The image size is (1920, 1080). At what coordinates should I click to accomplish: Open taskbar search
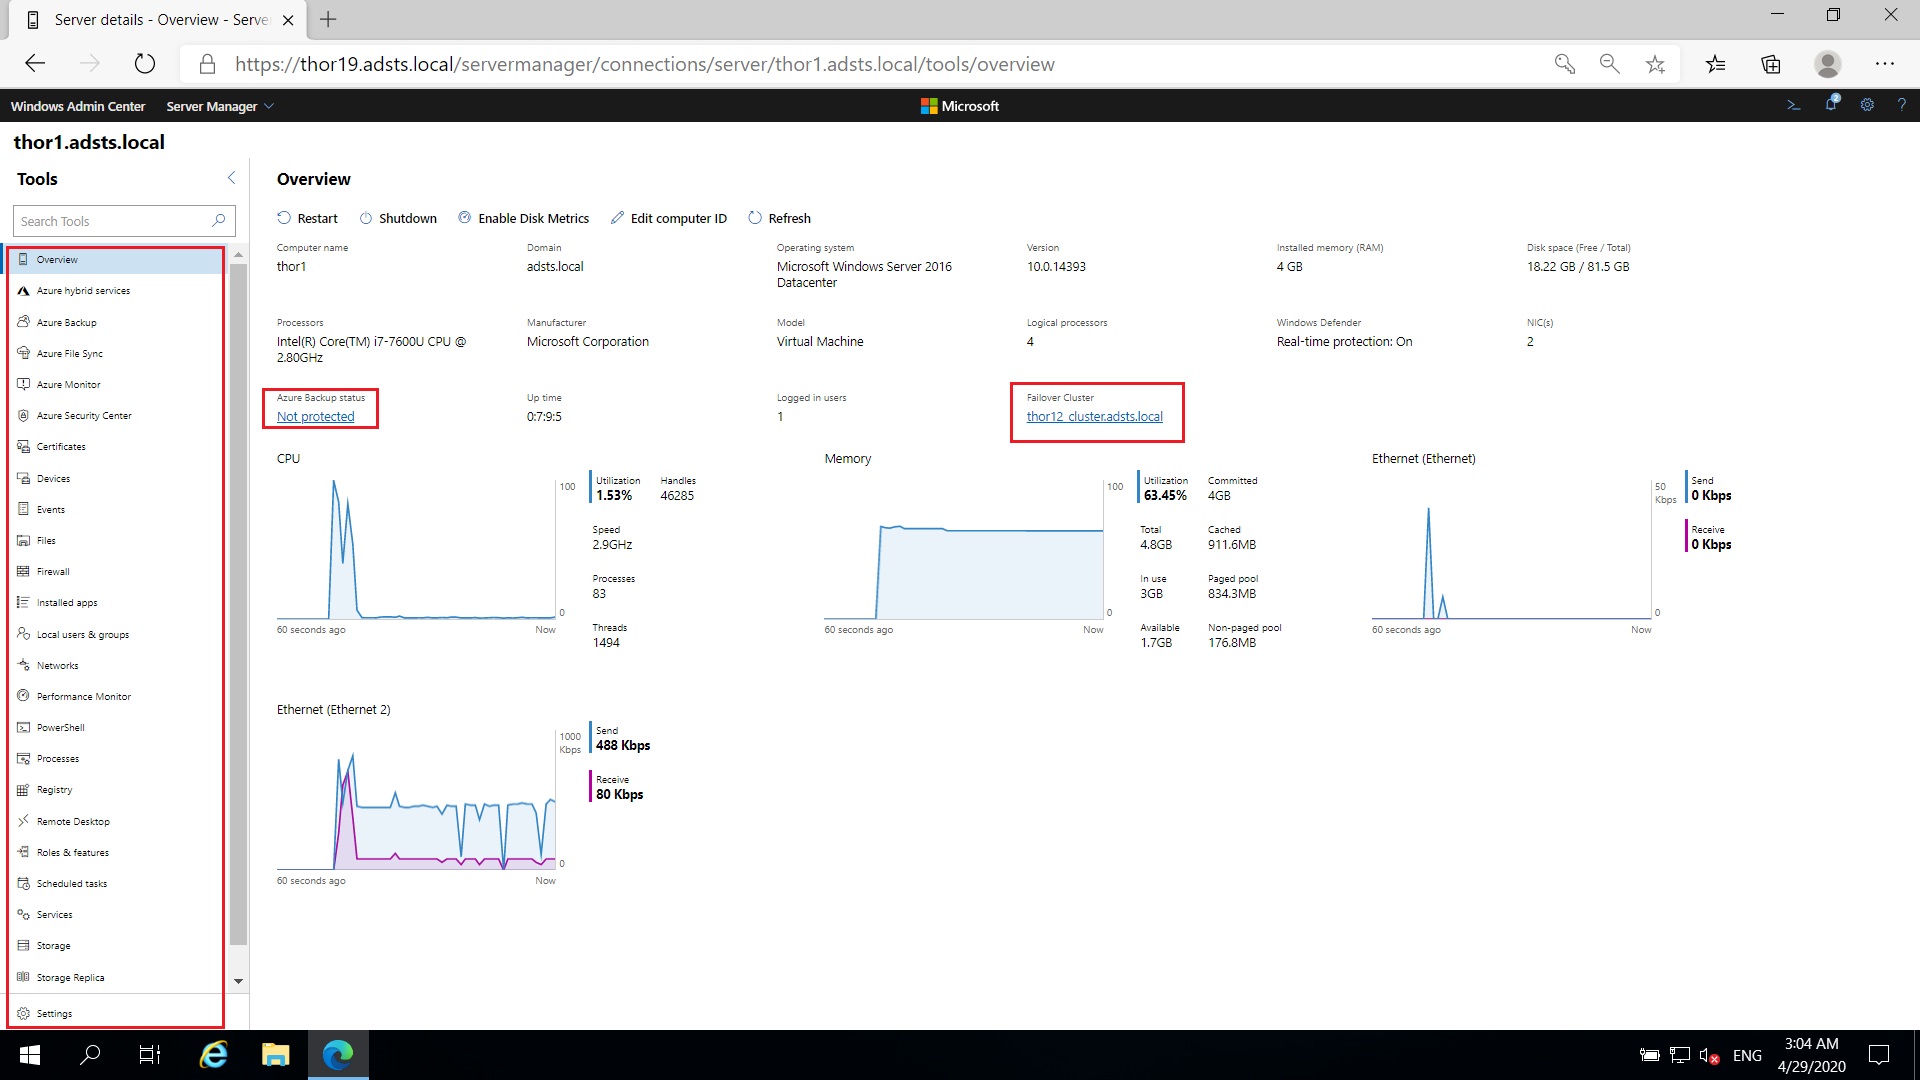[x=90, y=1055]
